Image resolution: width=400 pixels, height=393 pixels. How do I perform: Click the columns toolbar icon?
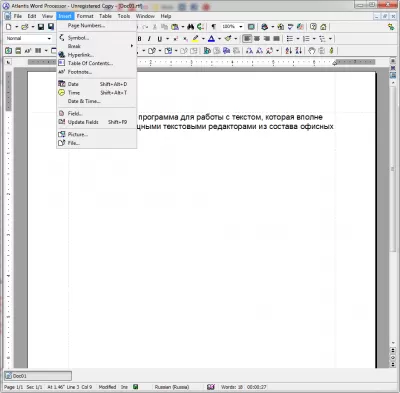click(38, 51)
